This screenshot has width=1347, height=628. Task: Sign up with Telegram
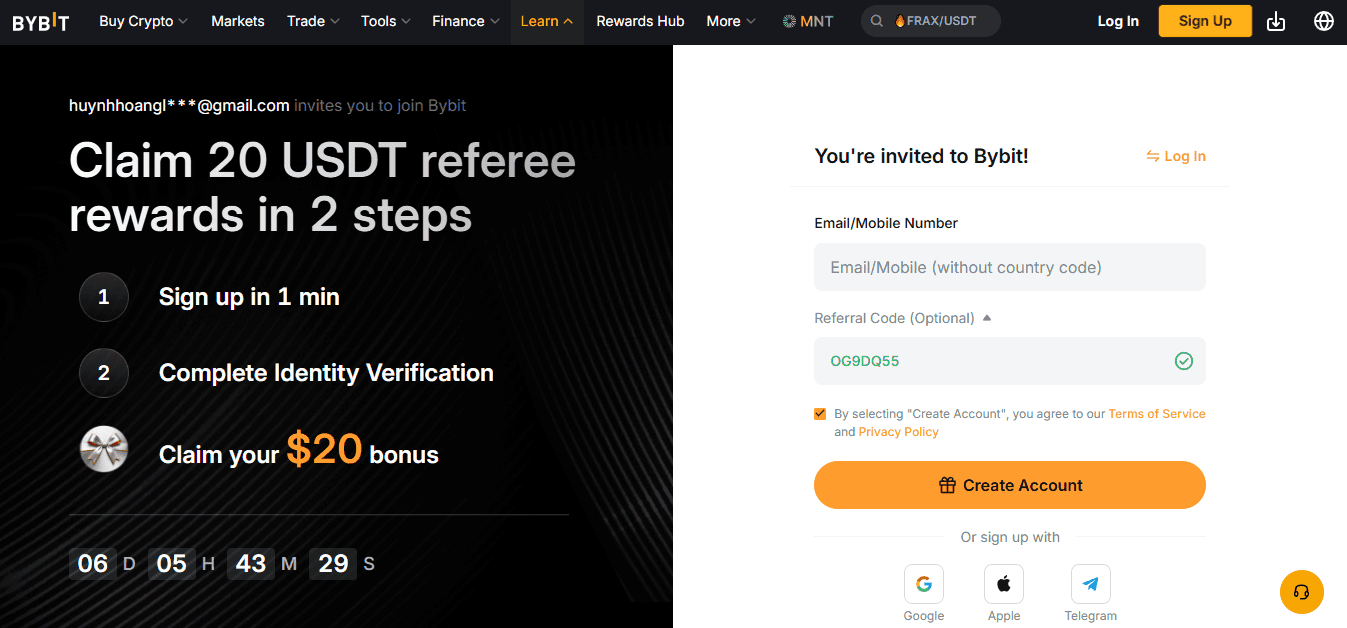pos(1090,583)
